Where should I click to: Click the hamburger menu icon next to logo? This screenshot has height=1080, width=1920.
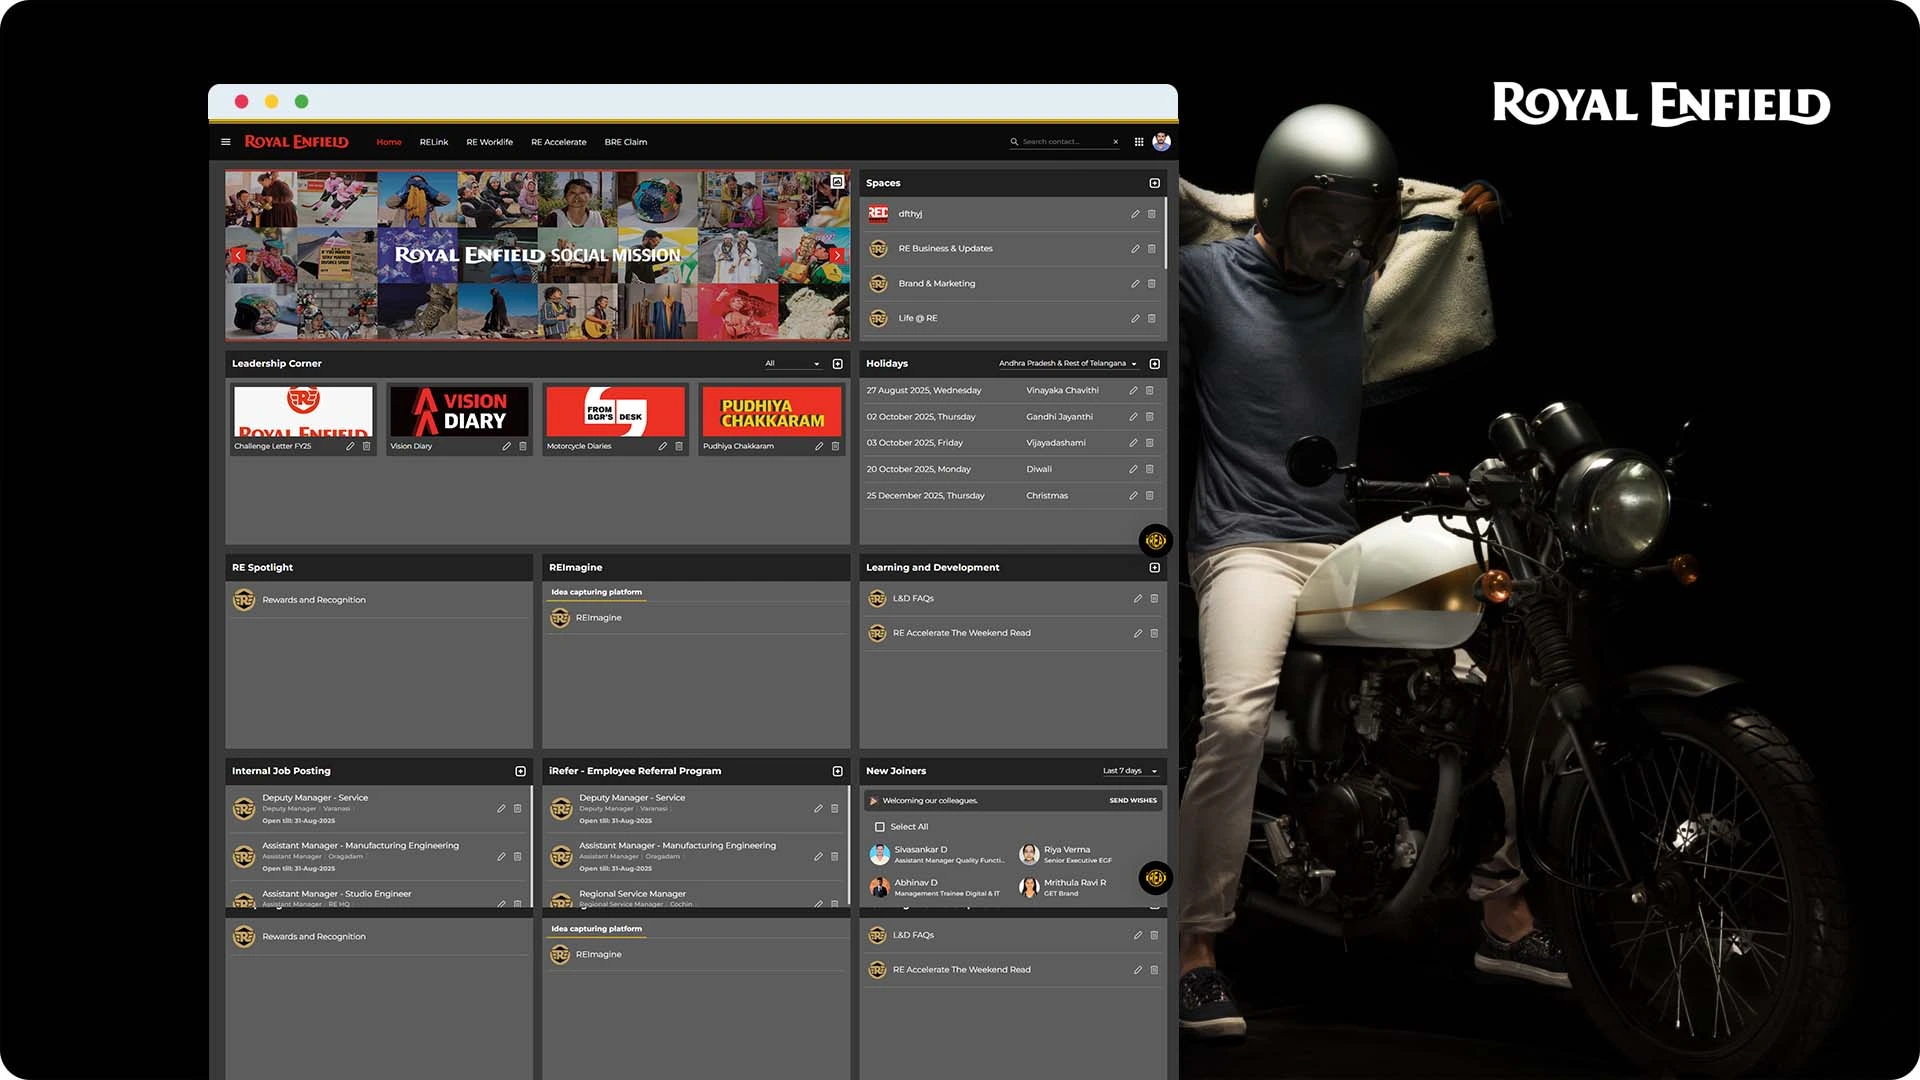point(225,141)
